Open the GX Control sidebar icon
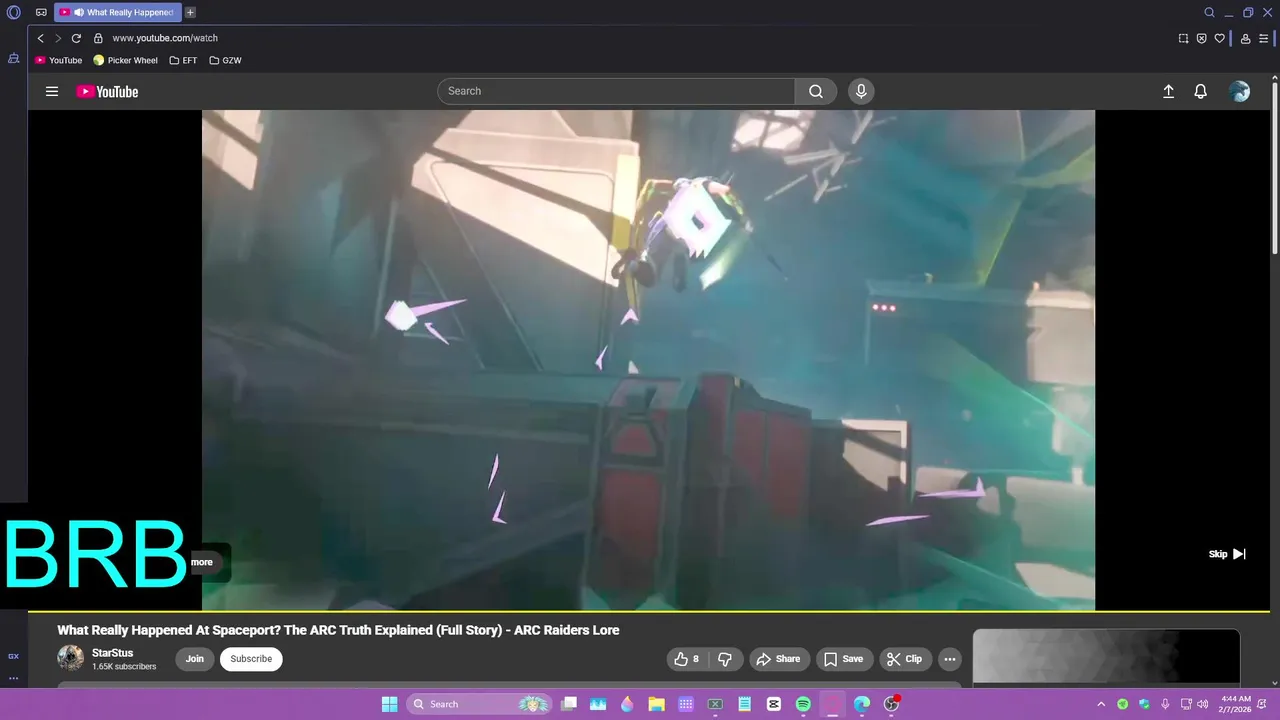 click(13, 656)
